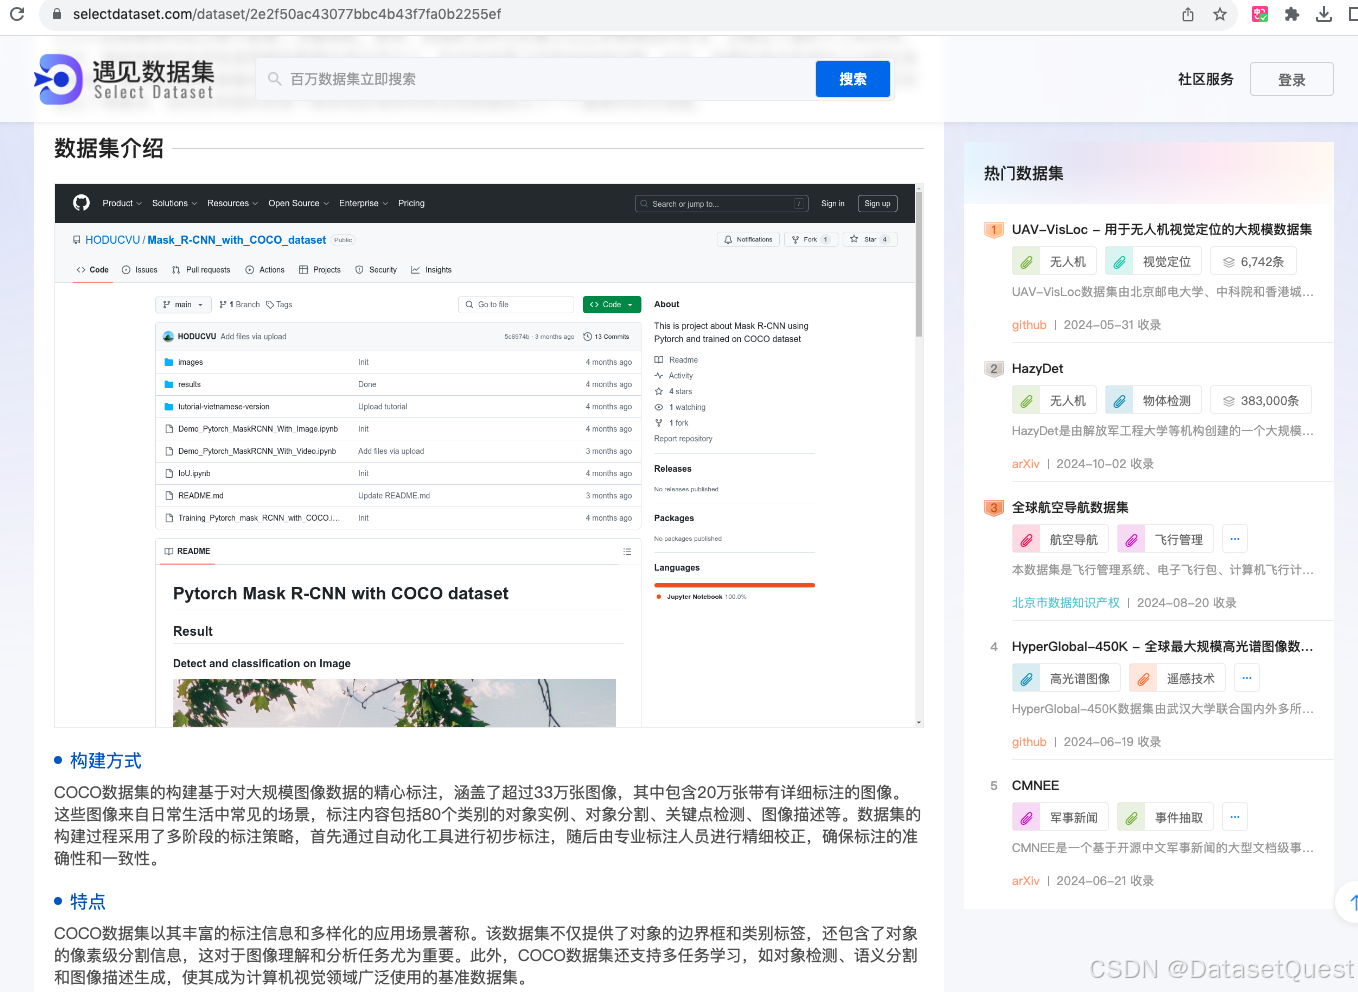The width and height of the screenshot is (1358, 992).
Task: Bookmark this page with the star icon
Action: 1220,14
